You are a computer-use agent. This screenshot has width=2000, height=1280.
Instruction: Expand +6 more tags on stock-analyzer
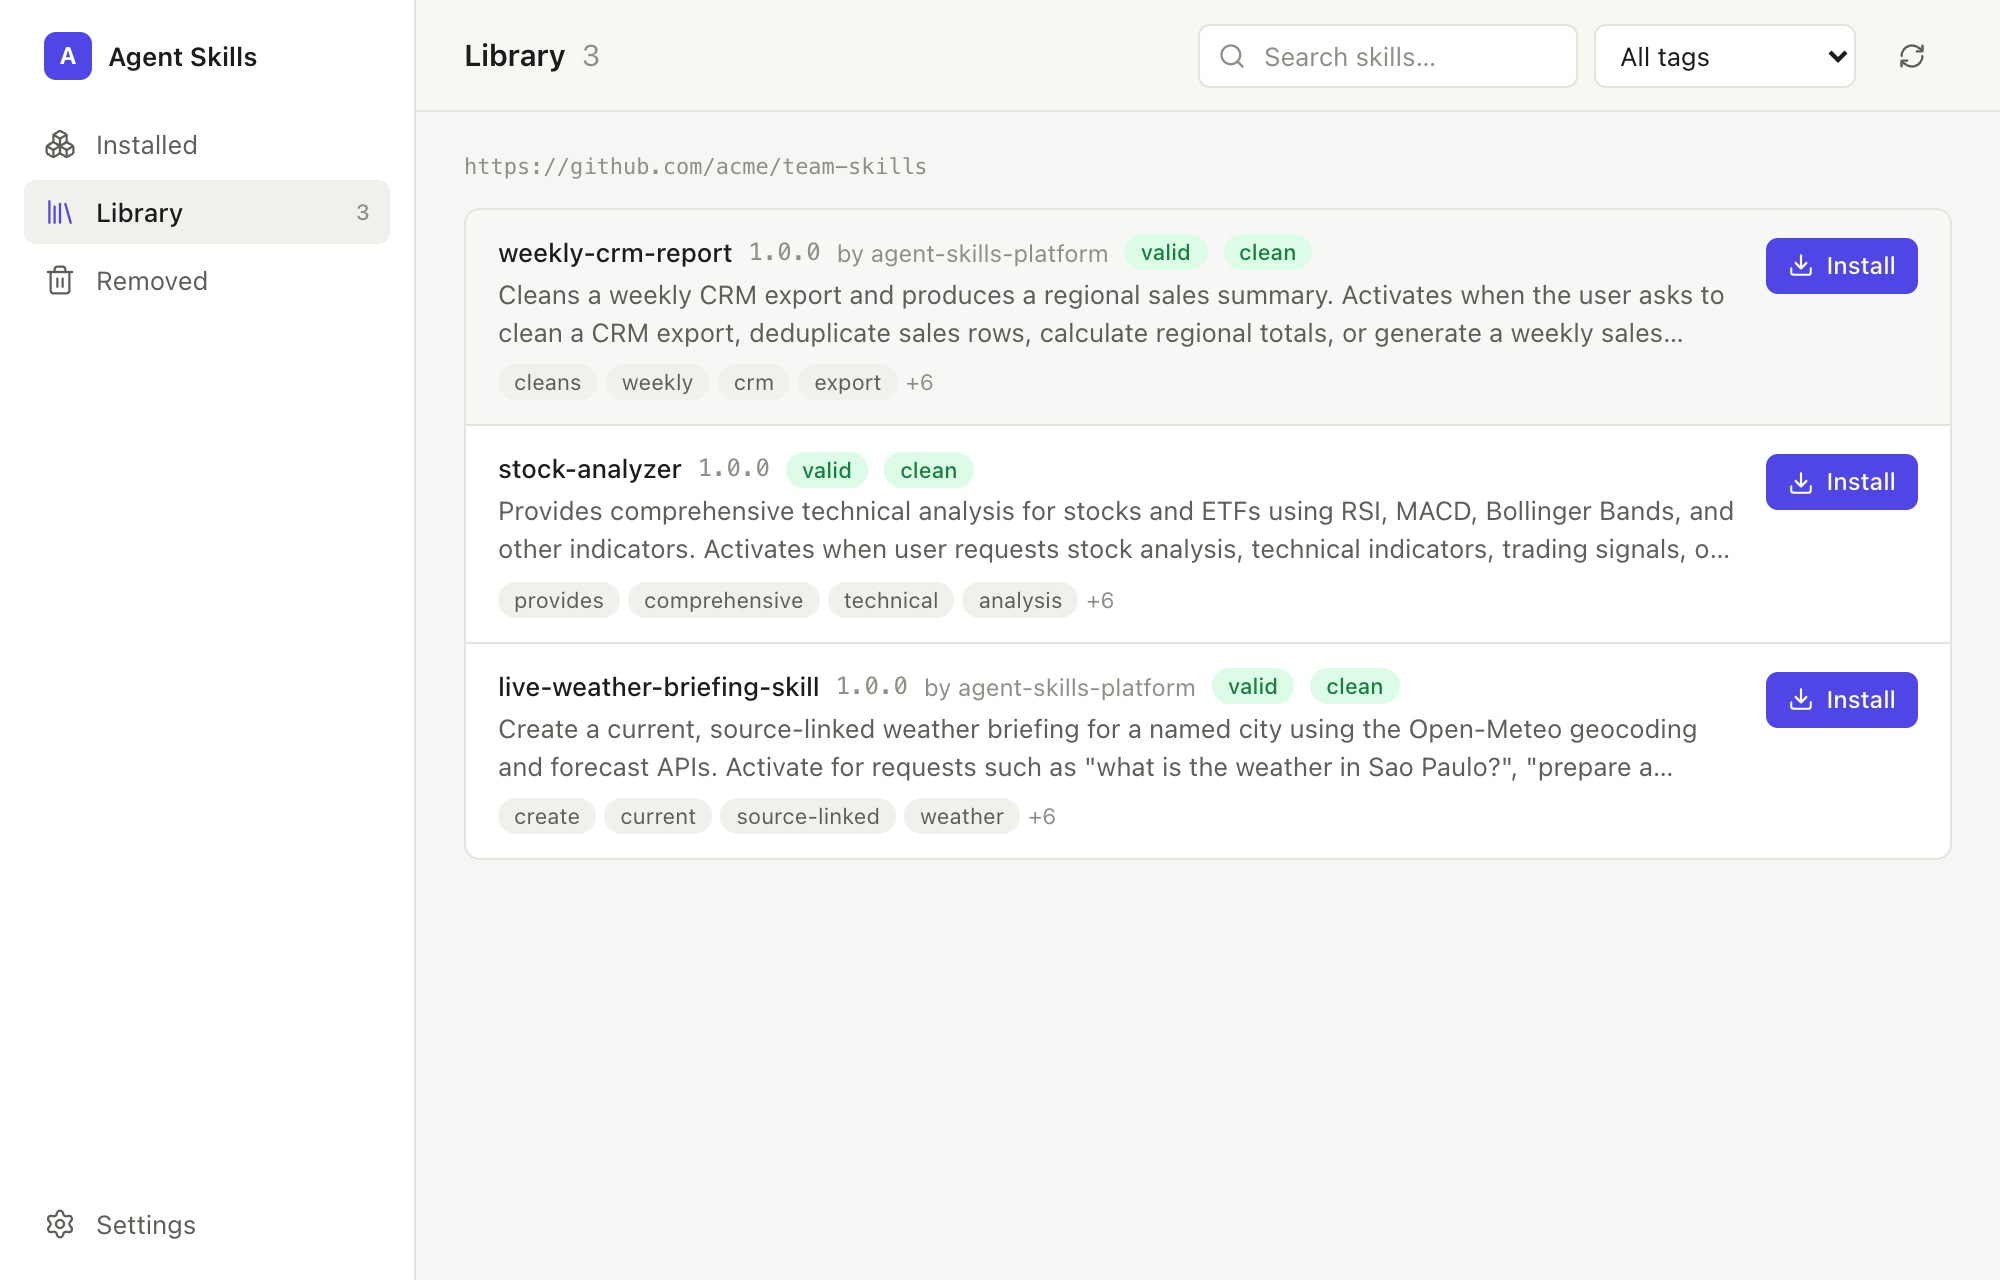1100,601
